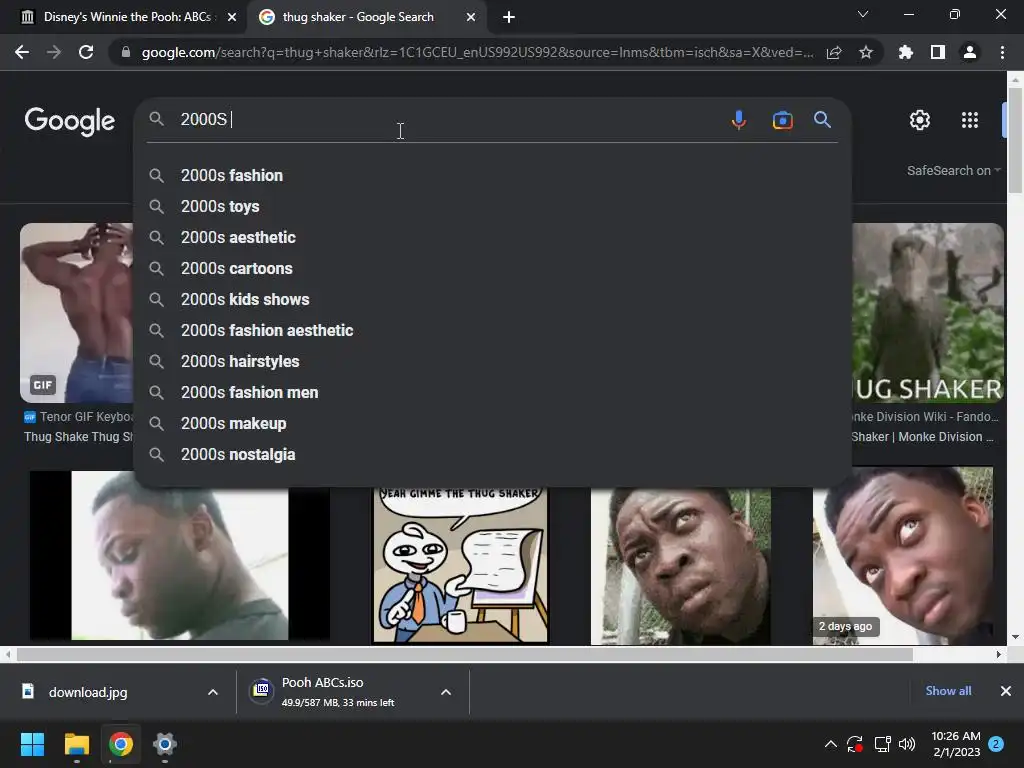1024x768 pixels.
Task: Pick 2000s fashion aesthetic suggestion
Action: 492,330
